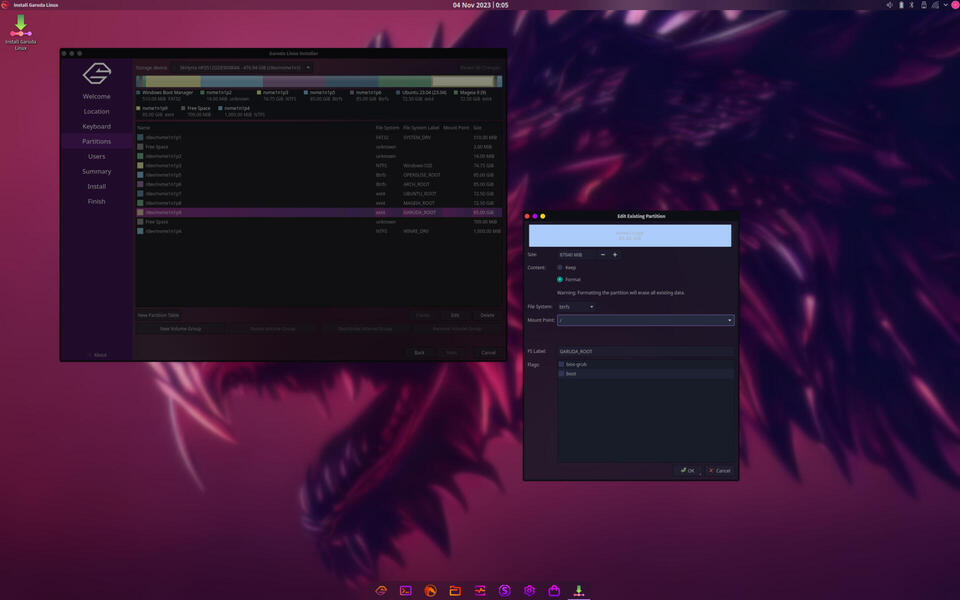The width and height of the screenshot is (960, 600).
Task: Select the WINRE_DRV partition row
Action: click(319, 231)
